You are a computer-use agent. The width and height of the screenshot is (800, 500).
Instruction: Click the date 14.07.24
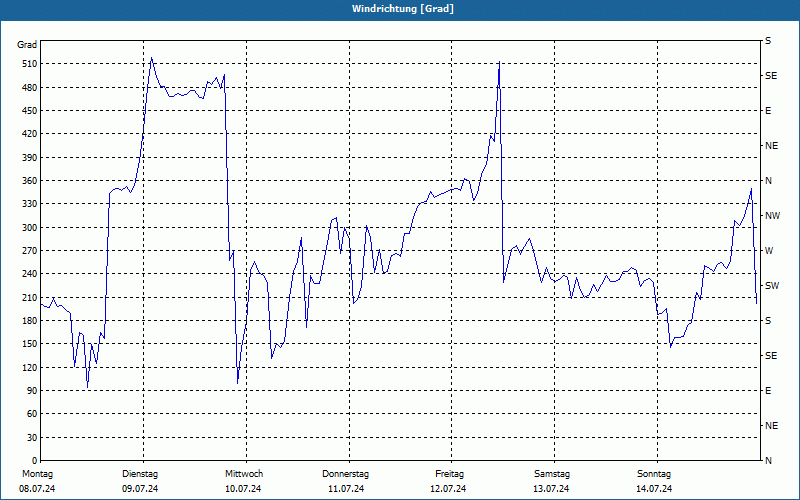(654, 489)
